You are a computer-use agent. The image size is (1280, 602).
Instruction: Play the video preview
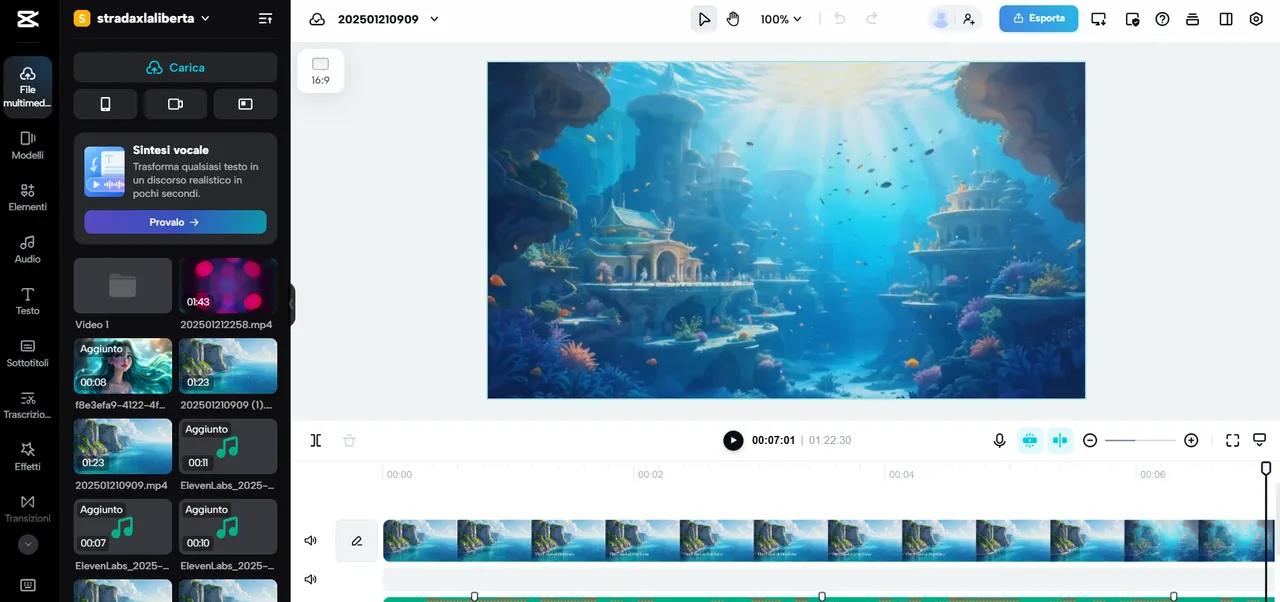point(733,440)
